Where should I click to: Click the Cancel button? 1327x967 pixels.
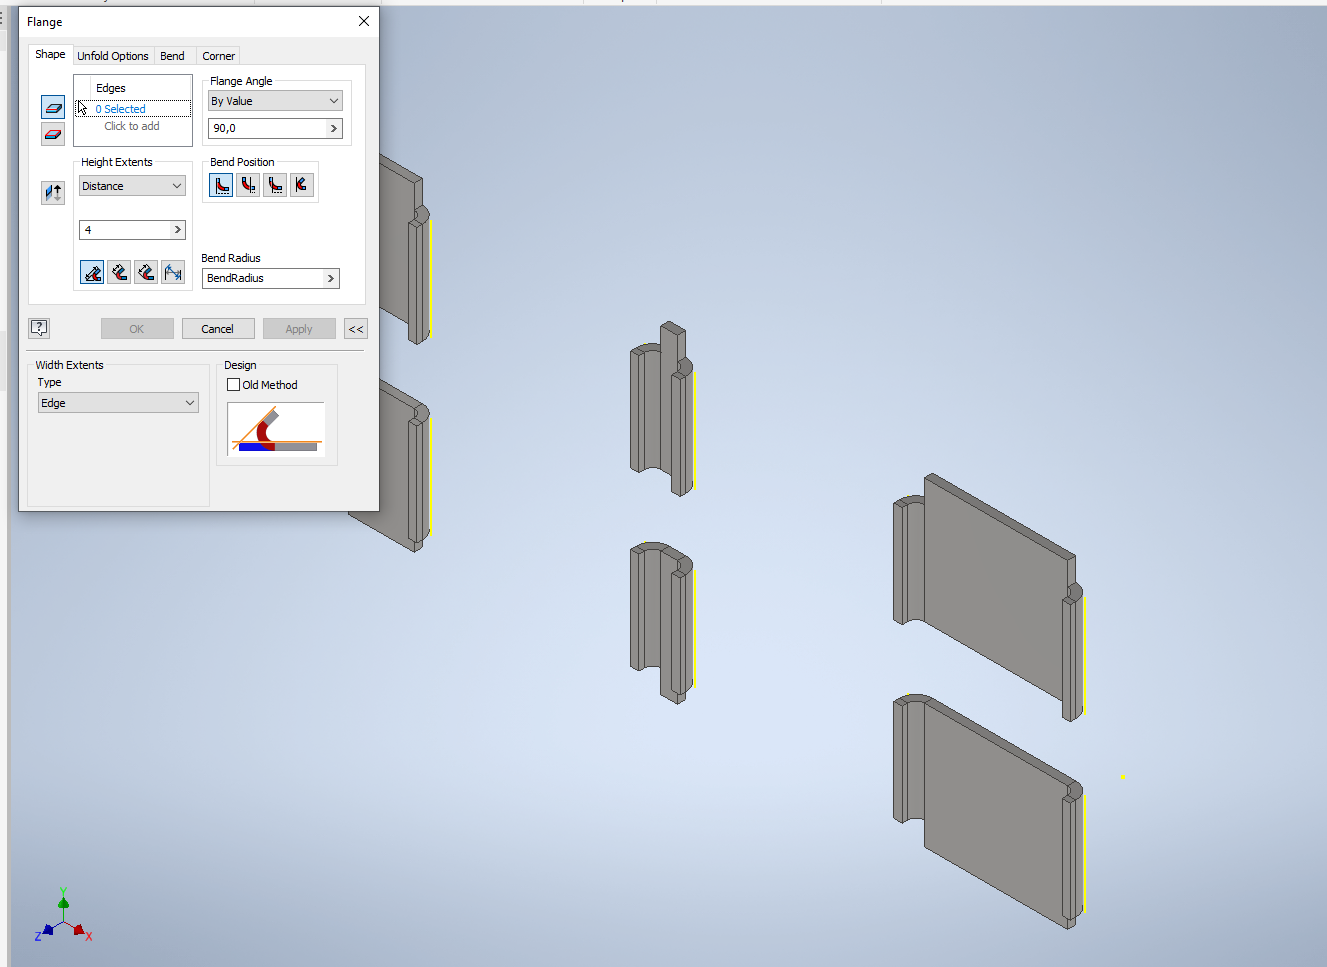click(x=218, y=328)
